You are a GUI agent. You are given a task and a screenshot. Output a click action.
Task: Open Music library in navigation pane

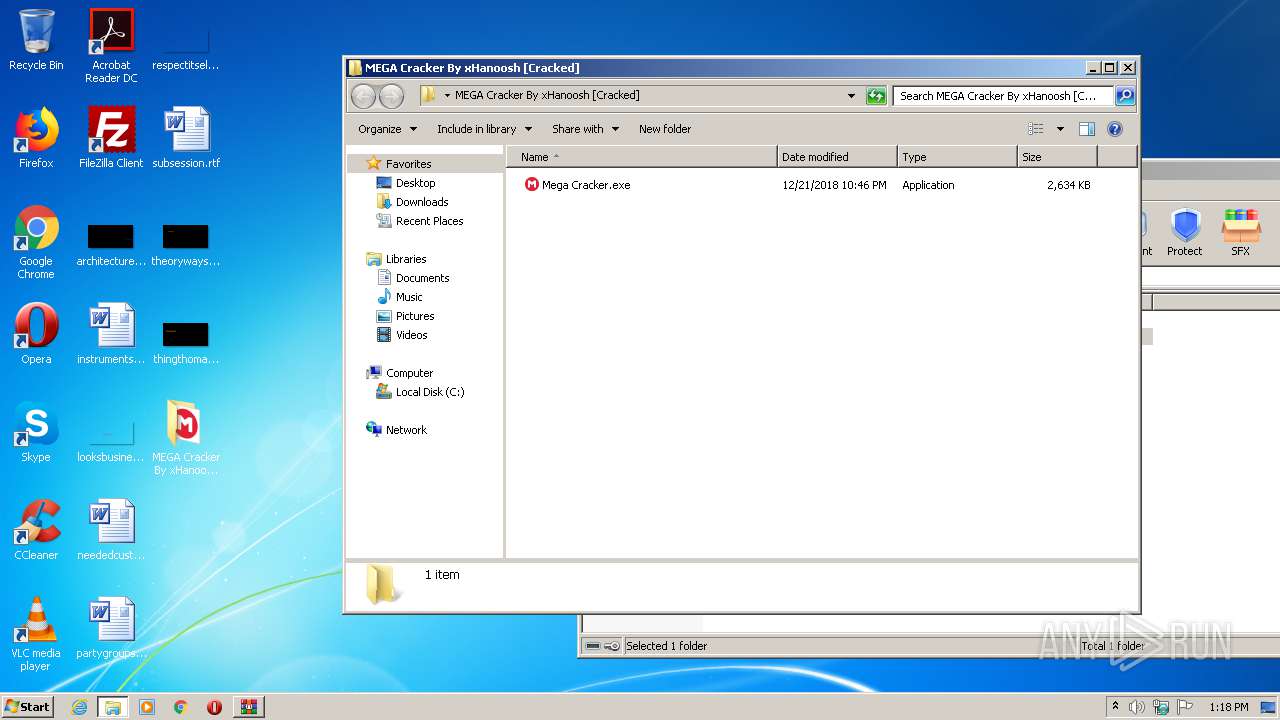(409, 297)
